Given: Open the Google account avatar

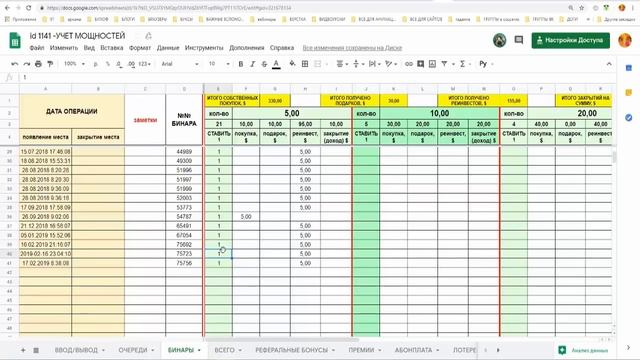Looking at the screenshot, I should (624, 40).
